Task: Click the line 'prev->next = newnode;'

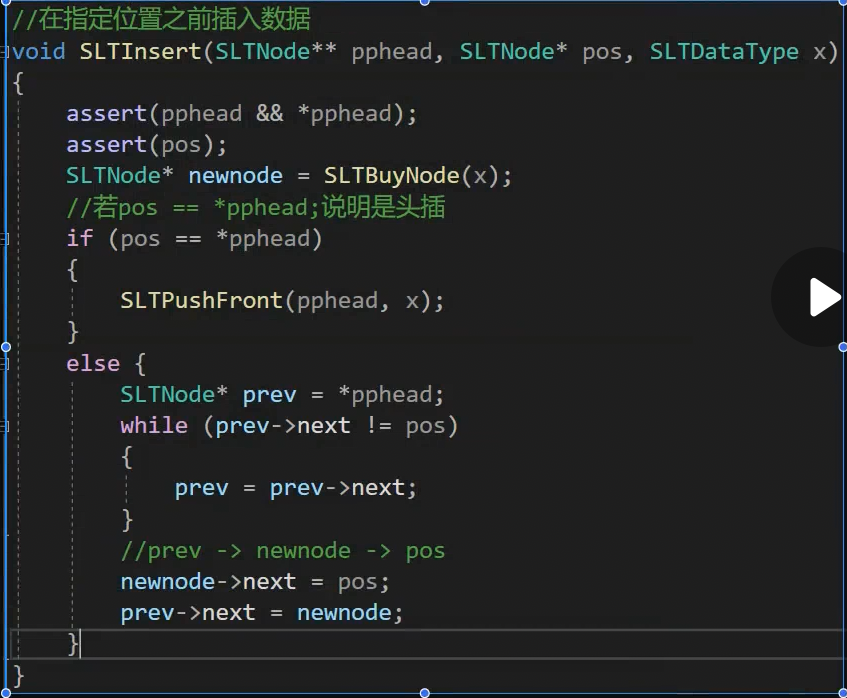Action: click(x=261, y=613)
